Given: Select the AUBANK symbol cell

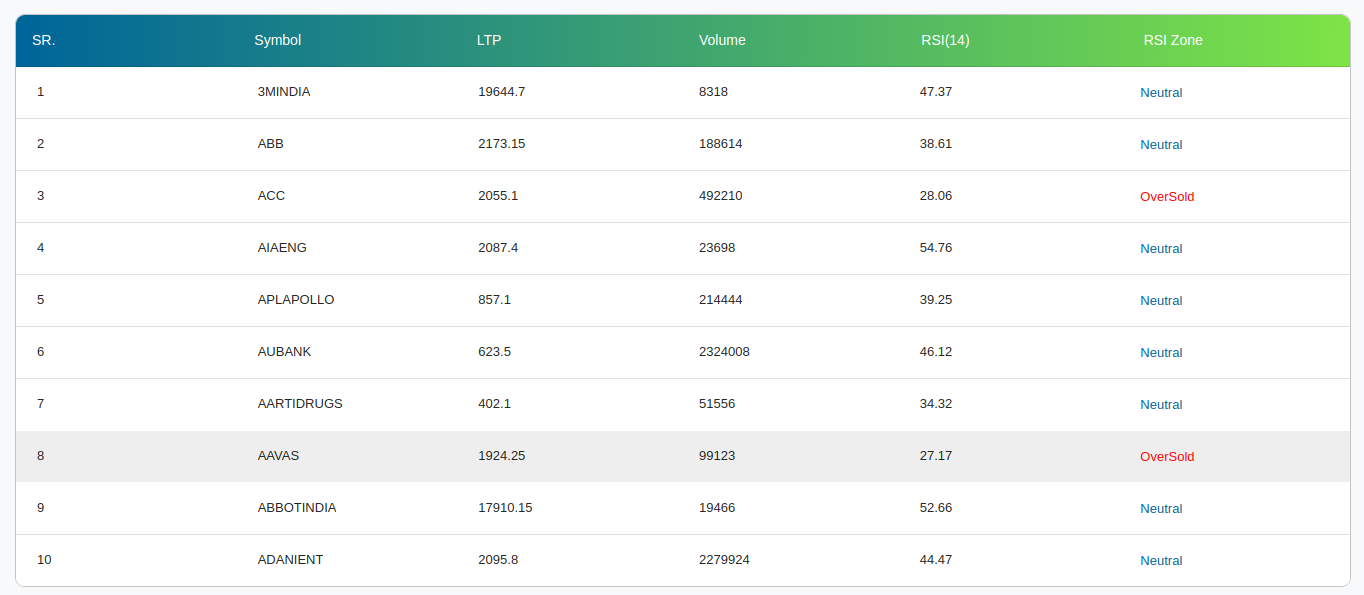Looking at the screenshot, I should [x=285, y=352].
